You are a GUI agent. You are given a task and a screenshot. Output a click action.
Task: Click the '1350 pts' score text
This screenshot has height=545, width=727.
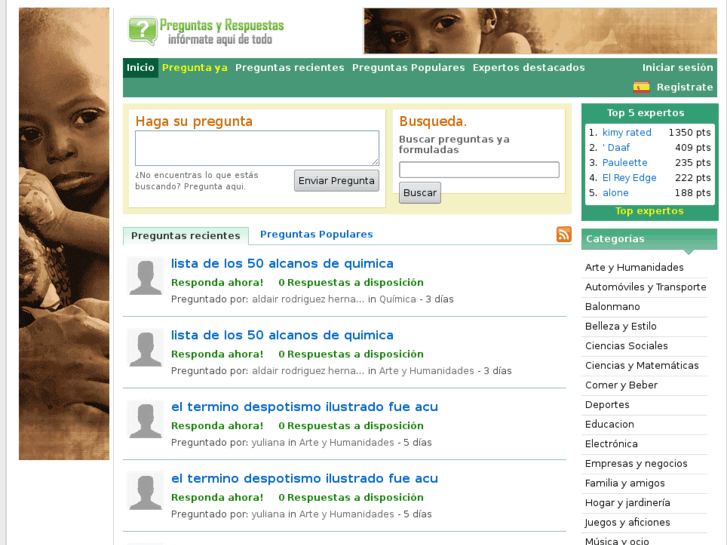coord(689,132)
